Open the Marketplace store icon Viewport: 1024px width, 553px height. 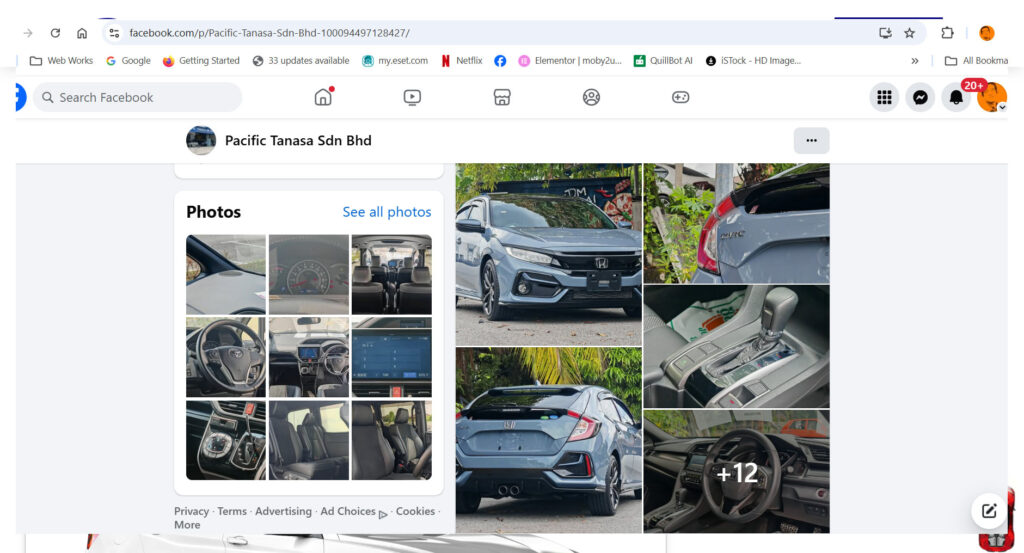(502, 97)
